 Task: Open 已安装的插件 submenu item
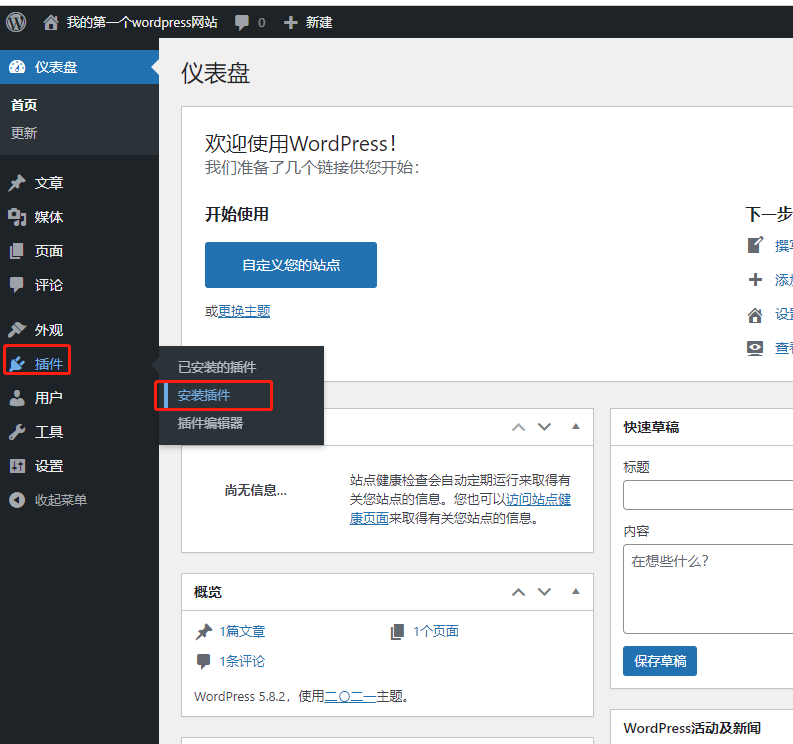coord(217,367)
